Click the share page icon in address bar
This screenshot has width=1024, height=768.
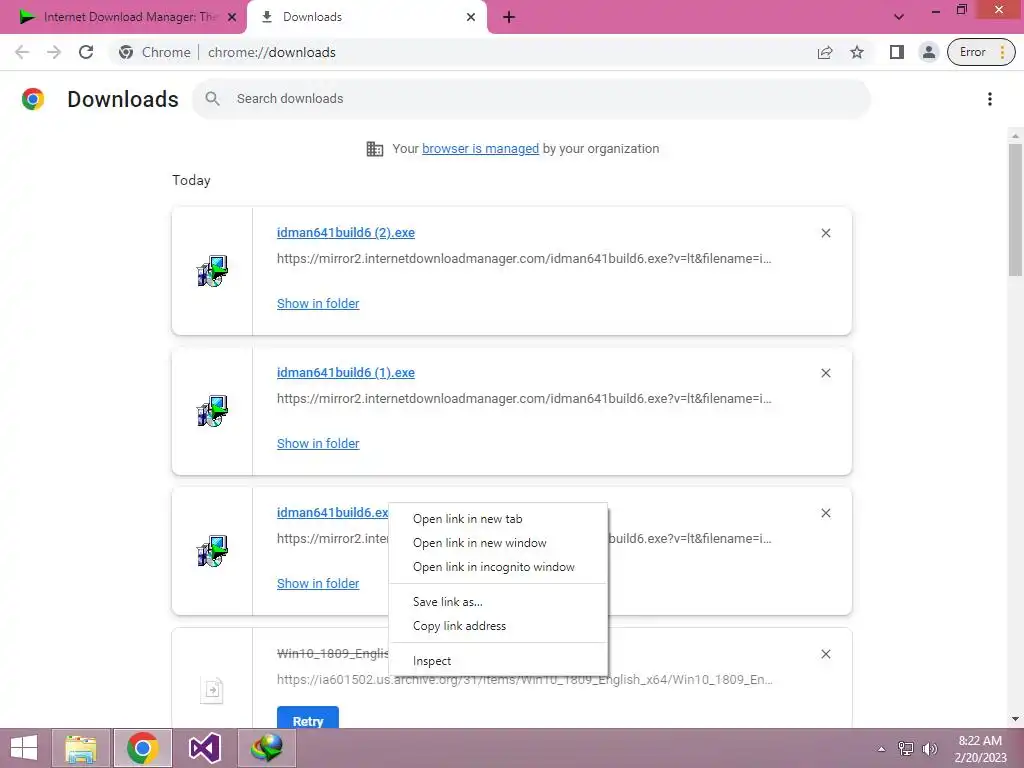coord(825,52)
